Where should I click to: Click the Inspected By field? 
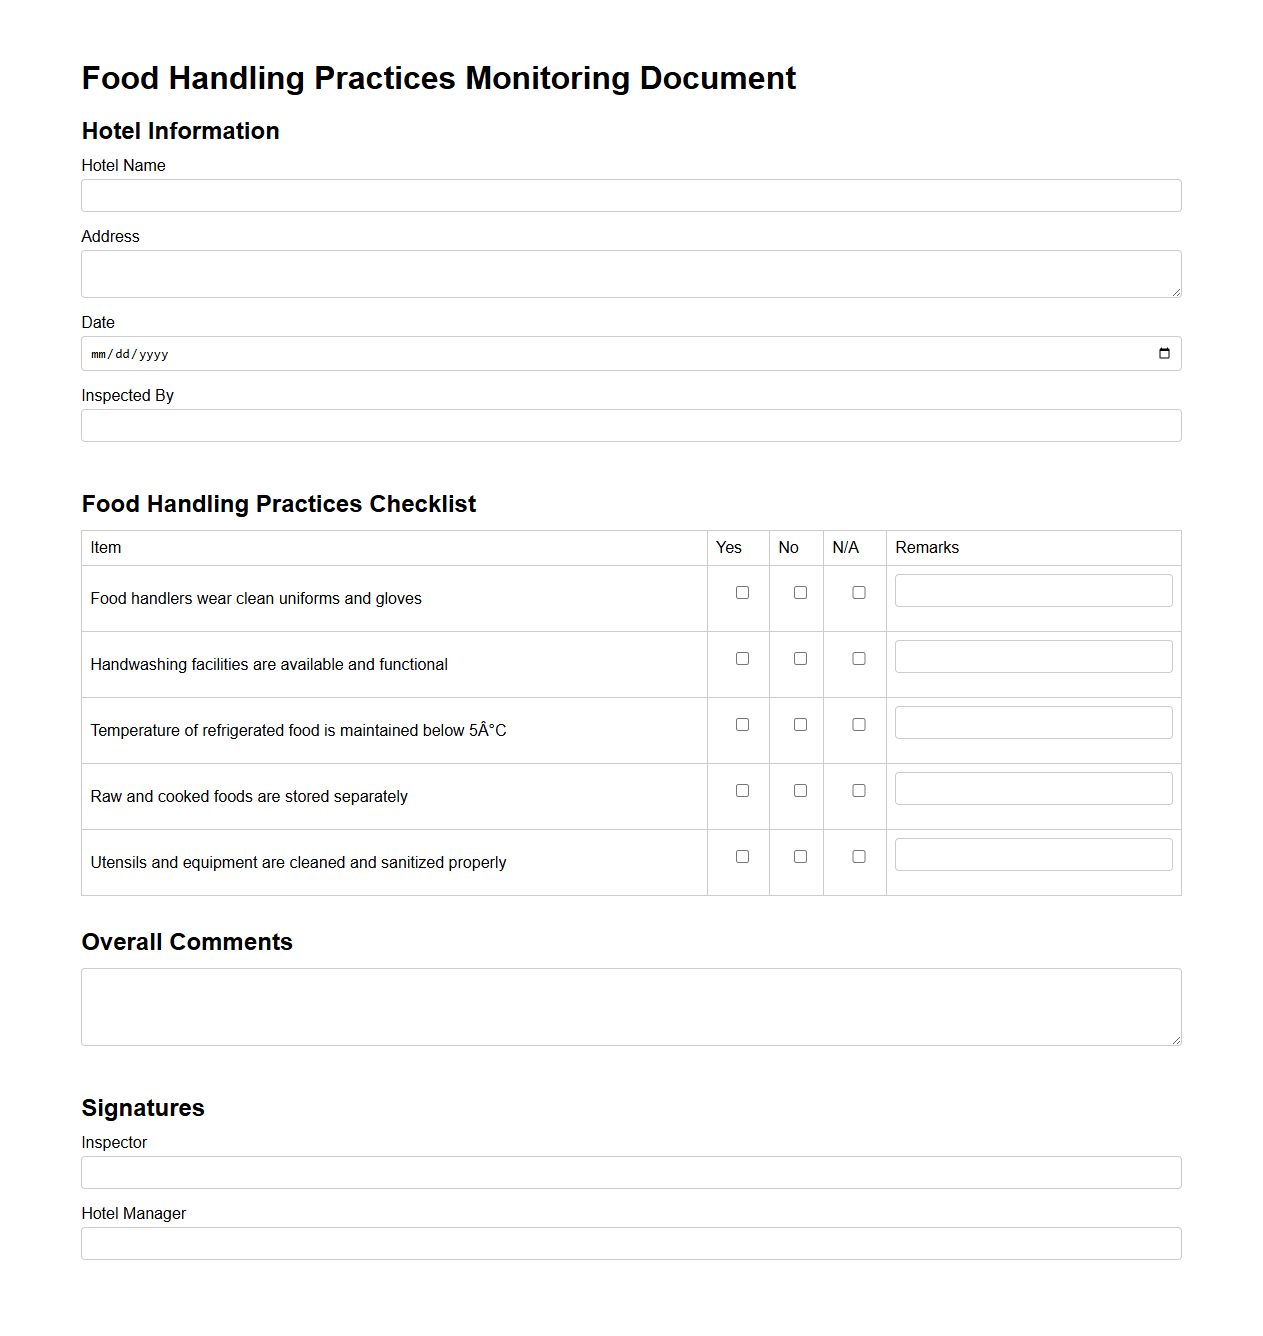[x=631, y=425]
